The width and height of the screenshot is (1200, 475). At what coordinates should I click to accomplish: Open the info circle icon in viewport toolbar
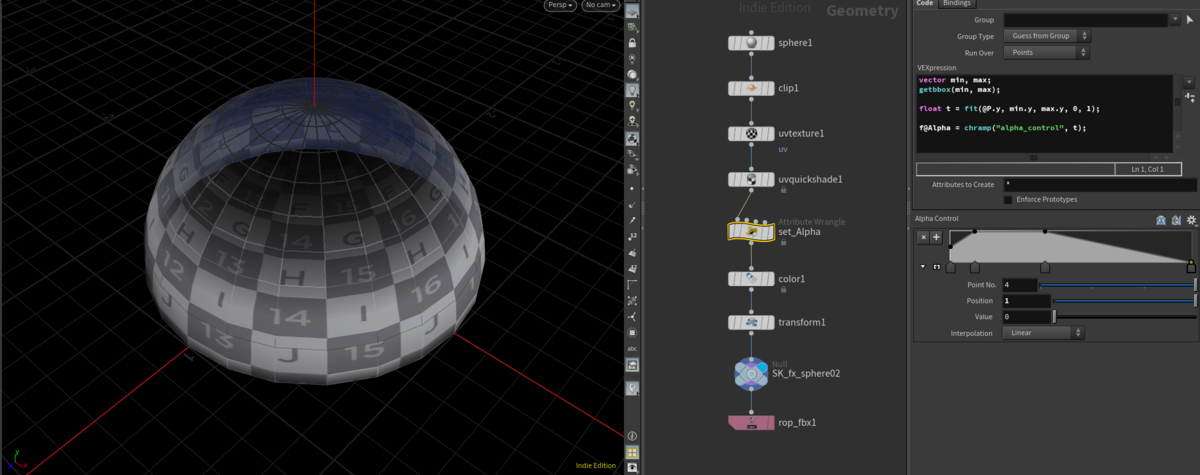coord(633,437)
